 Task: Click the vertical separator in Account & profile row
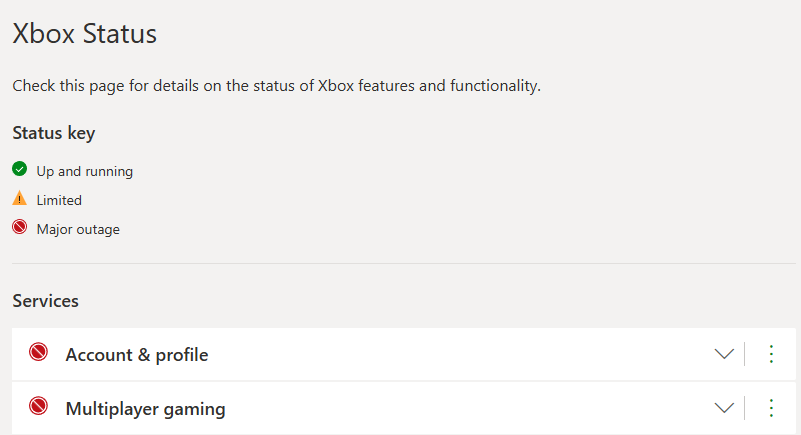pos(745,354)
